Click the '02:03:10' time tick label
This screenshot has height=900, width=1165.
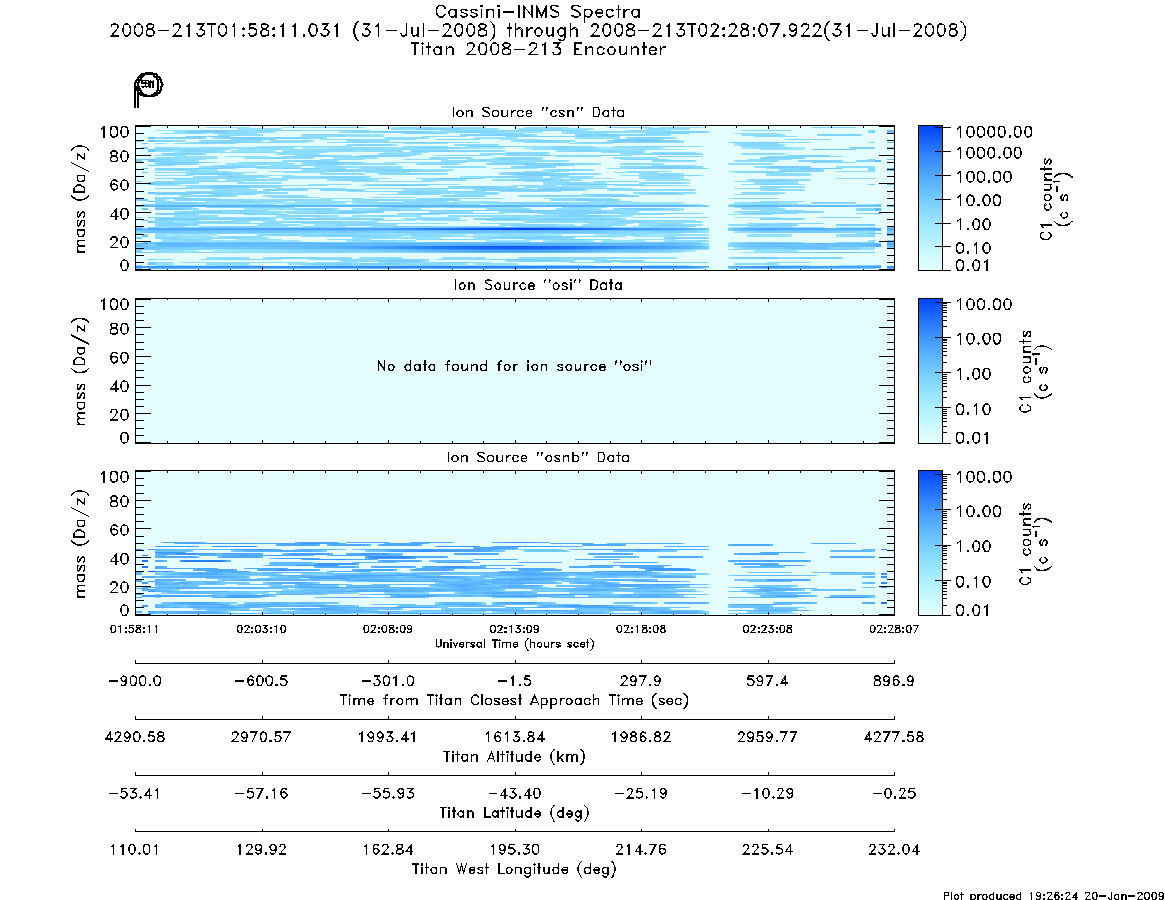click(x=262, y=629)
